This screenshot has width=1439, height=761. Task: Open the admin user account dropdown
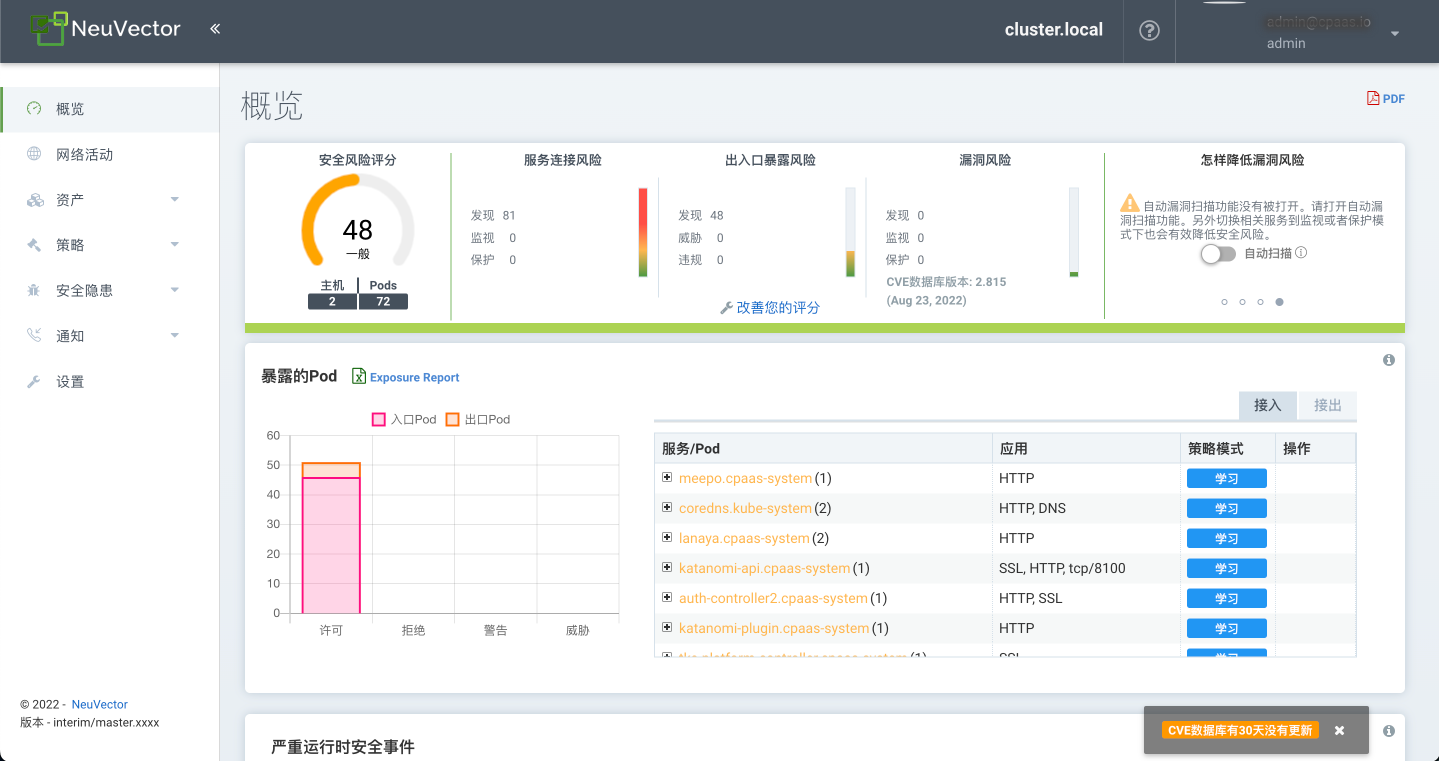(1394, 33)
